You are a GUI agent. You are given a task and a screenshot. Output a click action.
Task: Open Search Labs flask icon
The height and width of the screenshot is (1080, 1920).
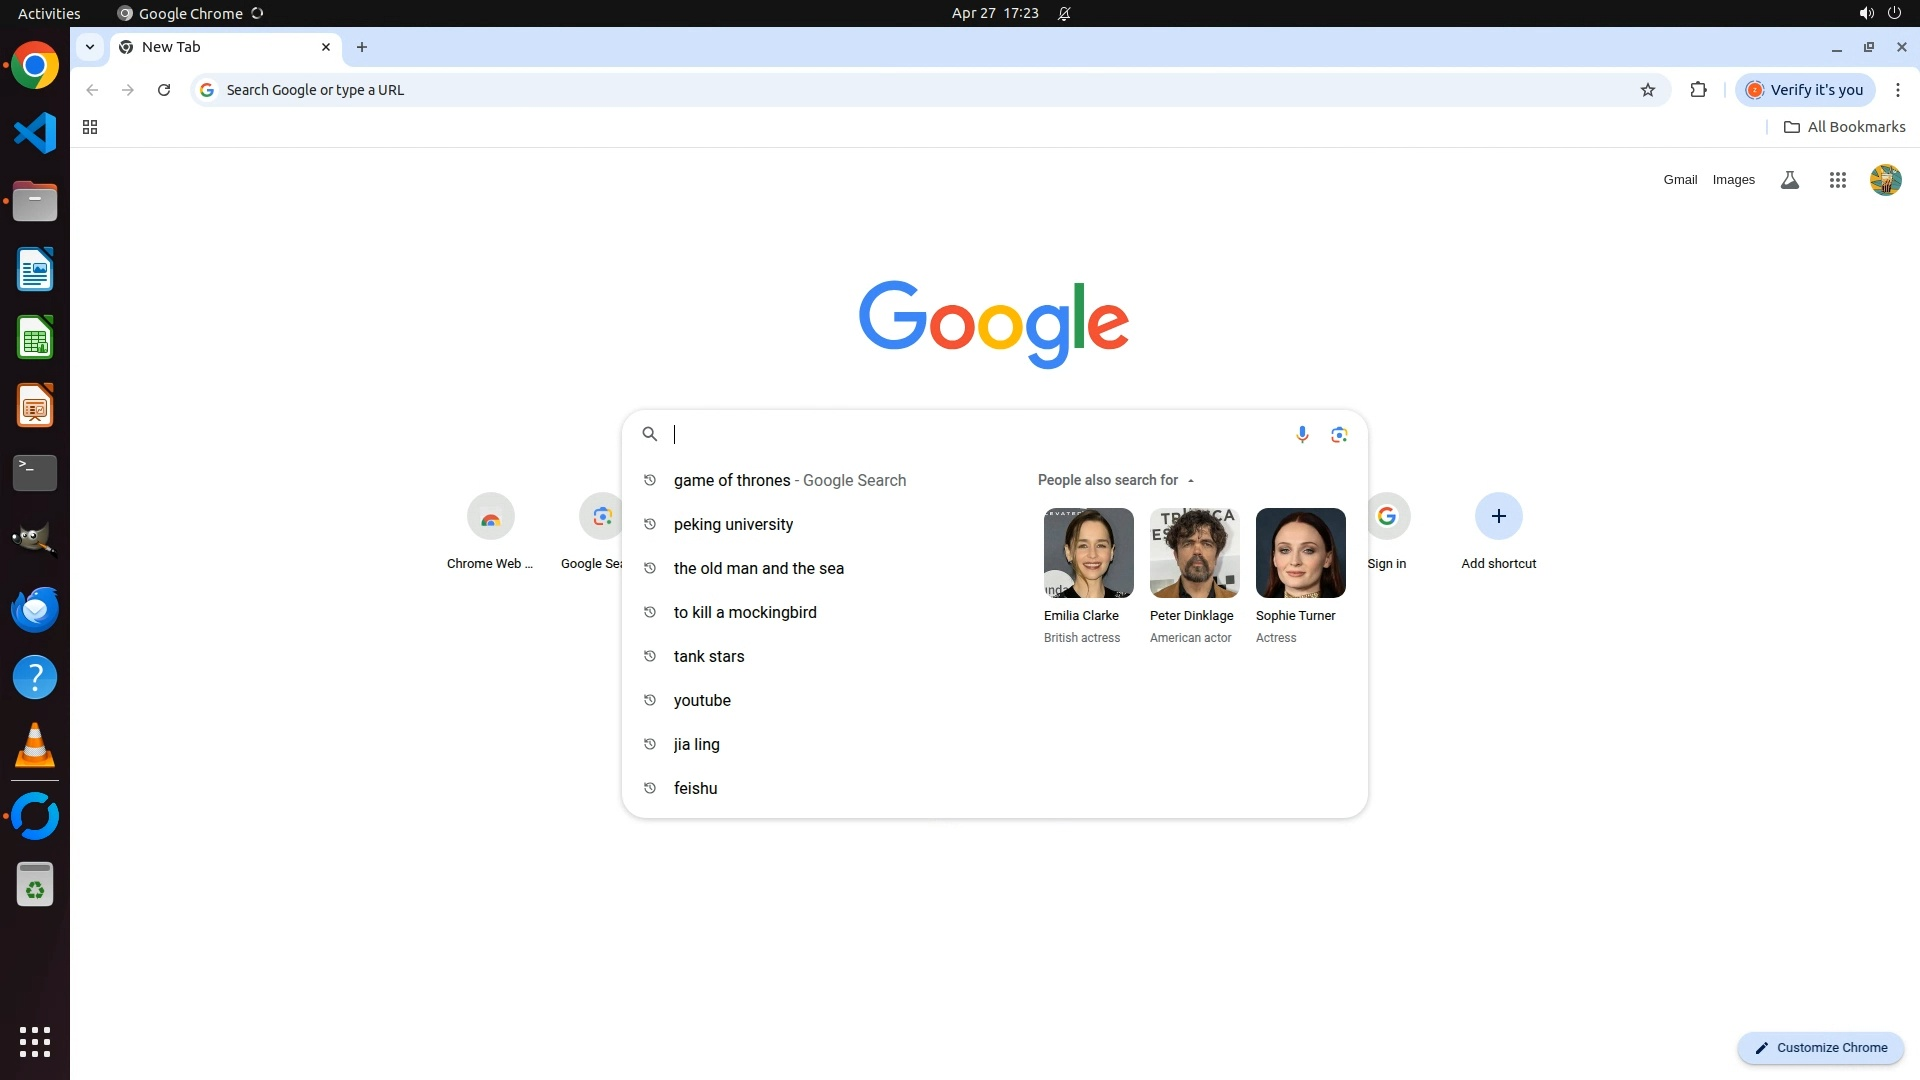pyautogui.click(x=1790, y=180)
